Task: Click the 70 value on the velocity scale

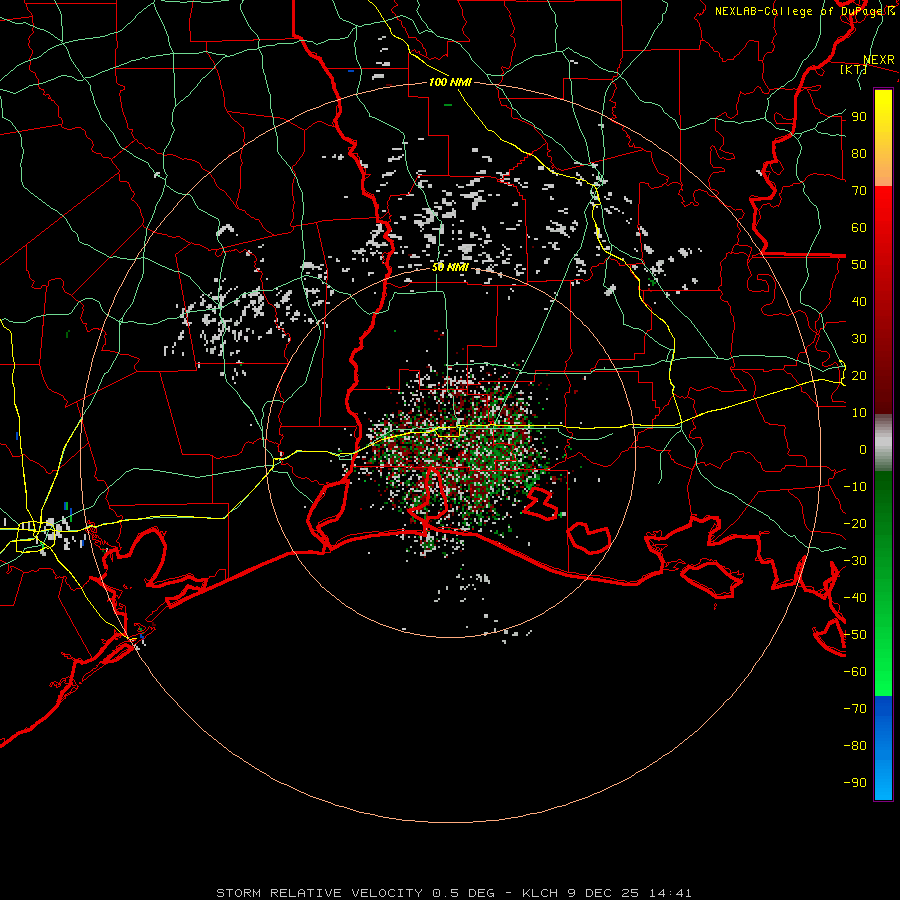Action: [859, 191]
